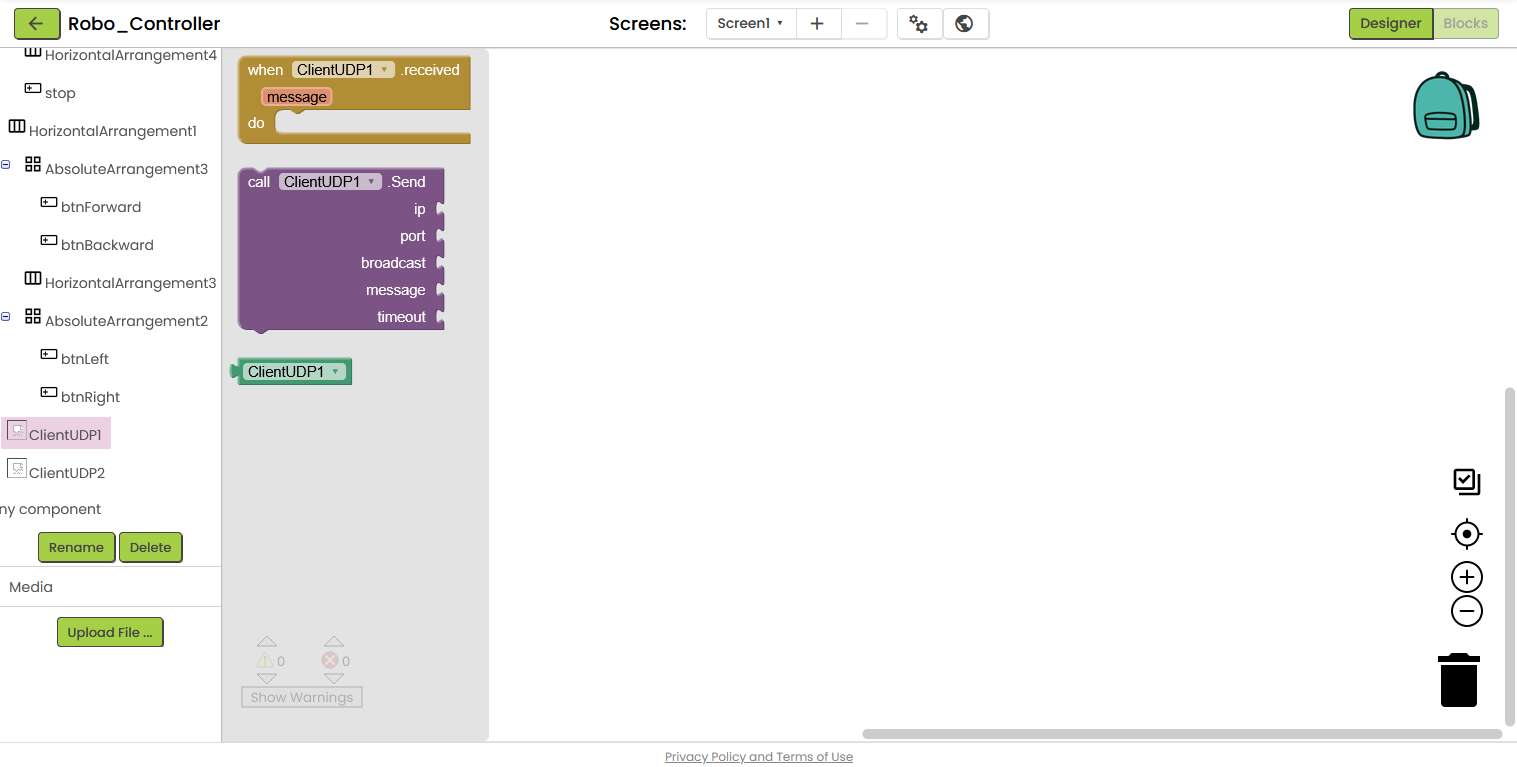Click the Robo_Controller project title
Viewport: 1517px width, 767px height.
coord(144,24)
